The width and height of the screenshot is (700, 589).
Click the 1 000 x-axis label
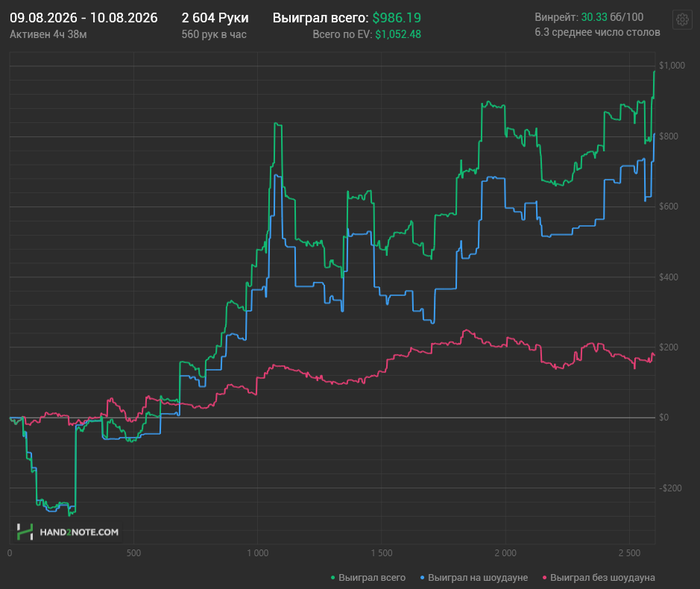[258, 553]
